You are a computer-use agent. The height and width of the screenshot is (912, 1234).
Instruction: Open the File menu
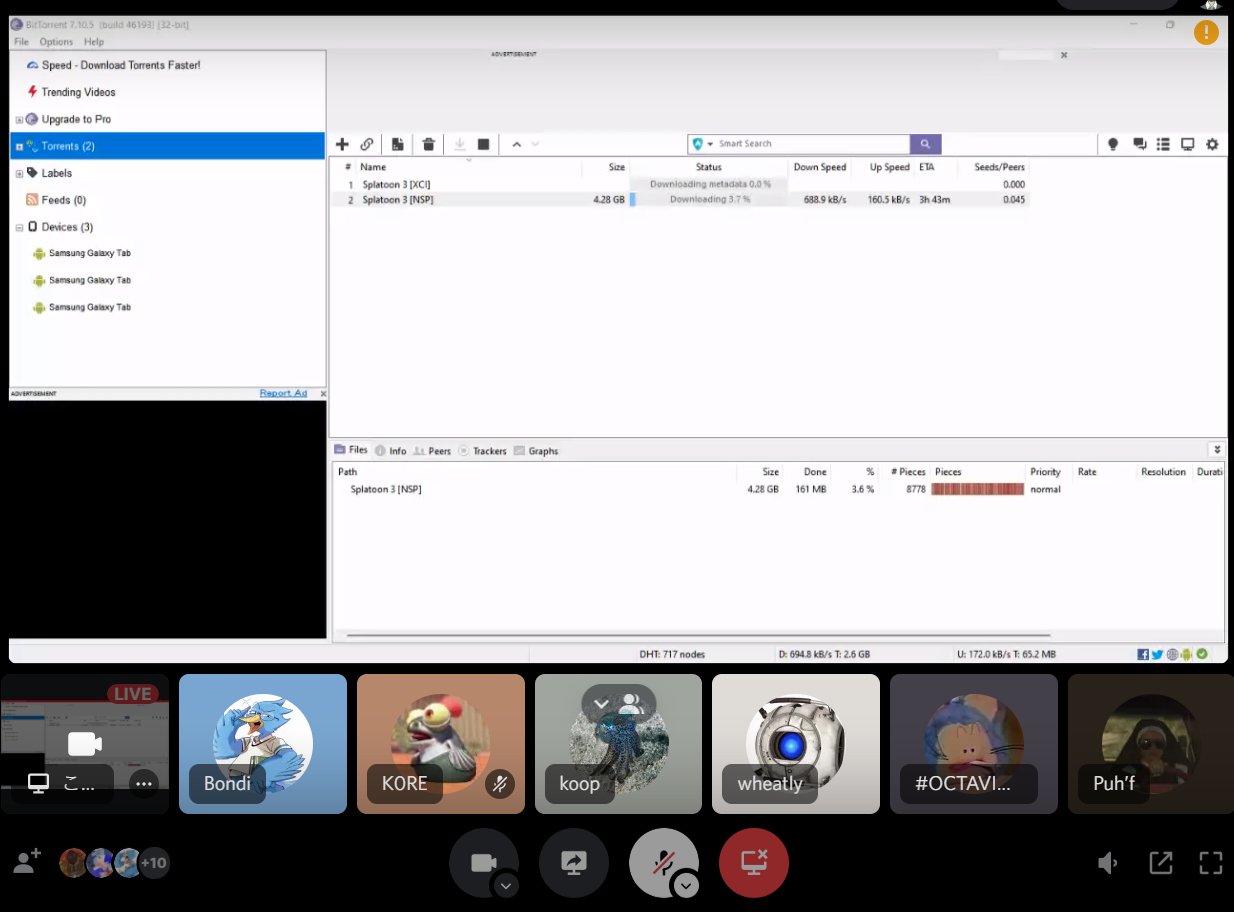21,42
